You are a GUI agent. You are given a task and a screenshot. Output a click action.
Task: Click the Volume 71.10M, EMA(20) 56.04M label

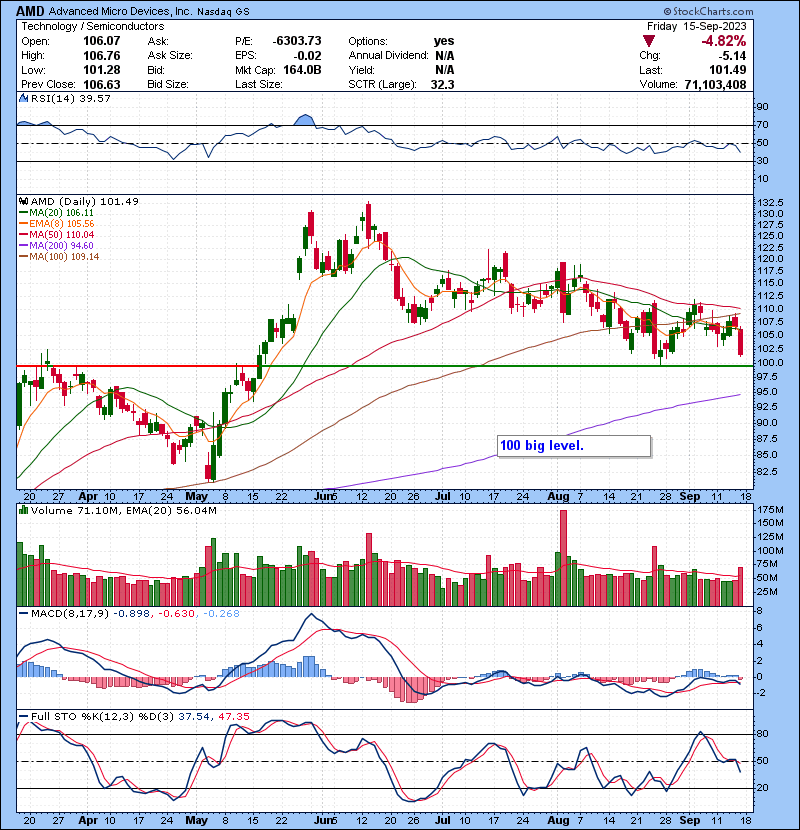point(123,510)
